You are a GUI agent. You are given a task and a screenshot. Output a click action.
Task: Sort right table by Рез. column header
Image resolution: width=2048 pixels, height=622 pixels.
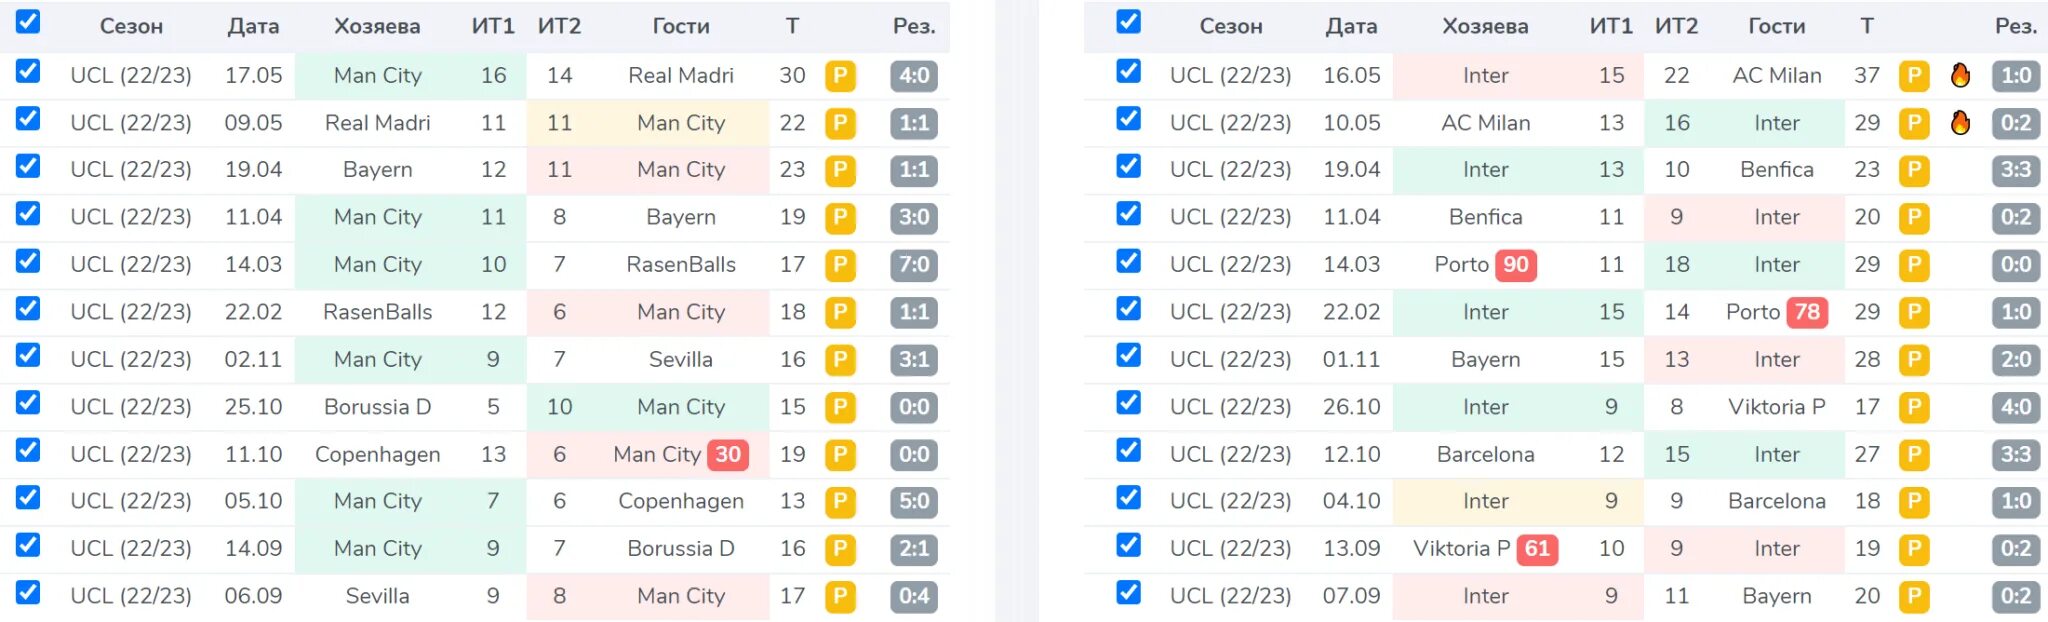(x=2016, y=26)
